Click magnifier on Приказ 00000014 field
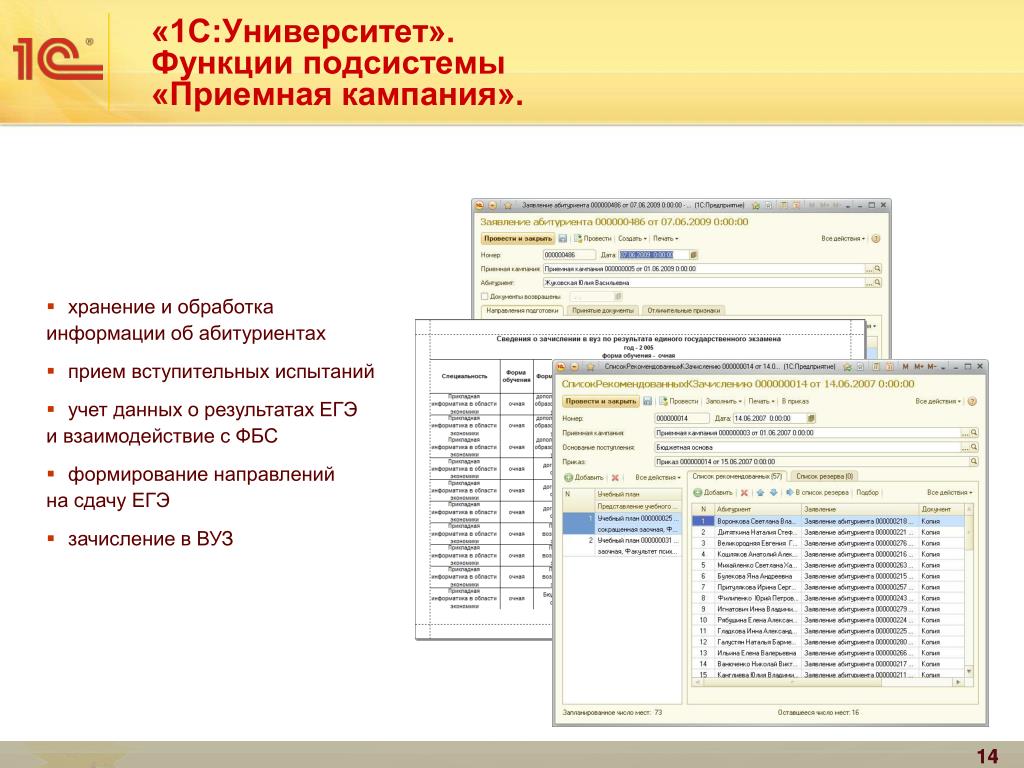 974,462
